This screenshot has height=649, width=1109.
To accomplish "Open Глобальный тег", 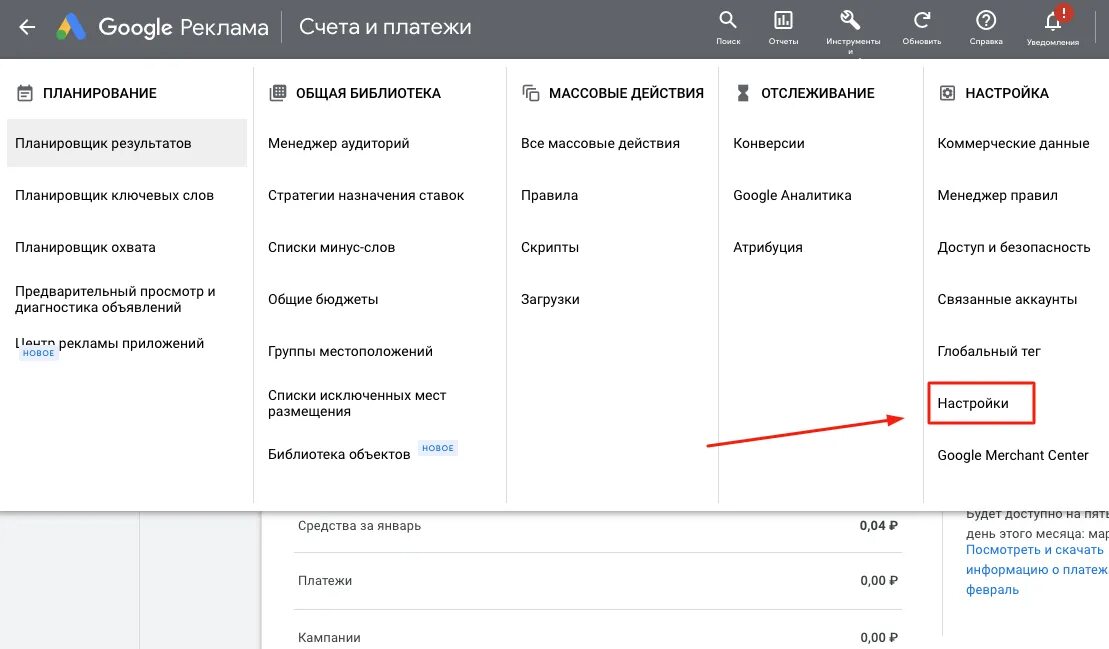I will 988,351.
